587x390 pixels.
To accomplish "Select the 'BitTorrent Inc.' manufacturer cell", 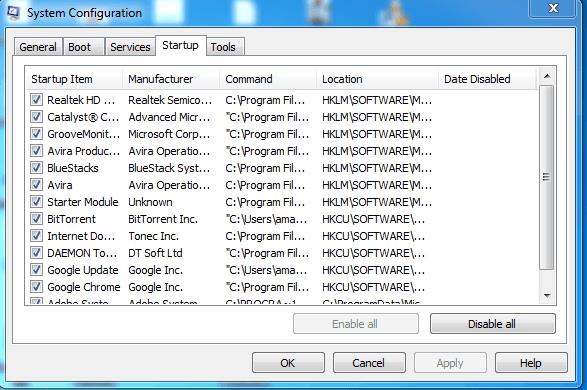I will (163, 219).
